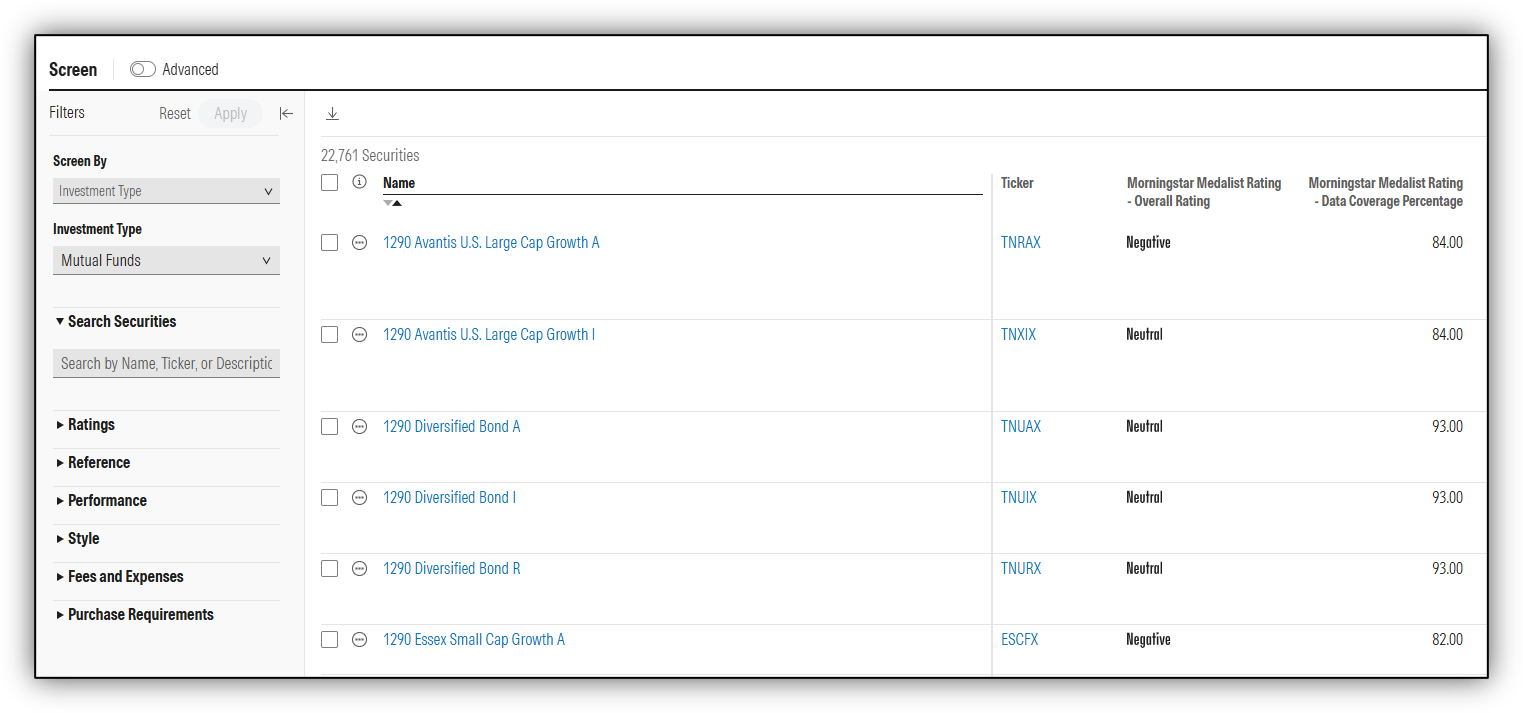Viewport: 1523px width, 713px height.
Task: Toggle the Advanced switch on
Action: (x=143, y=69)
